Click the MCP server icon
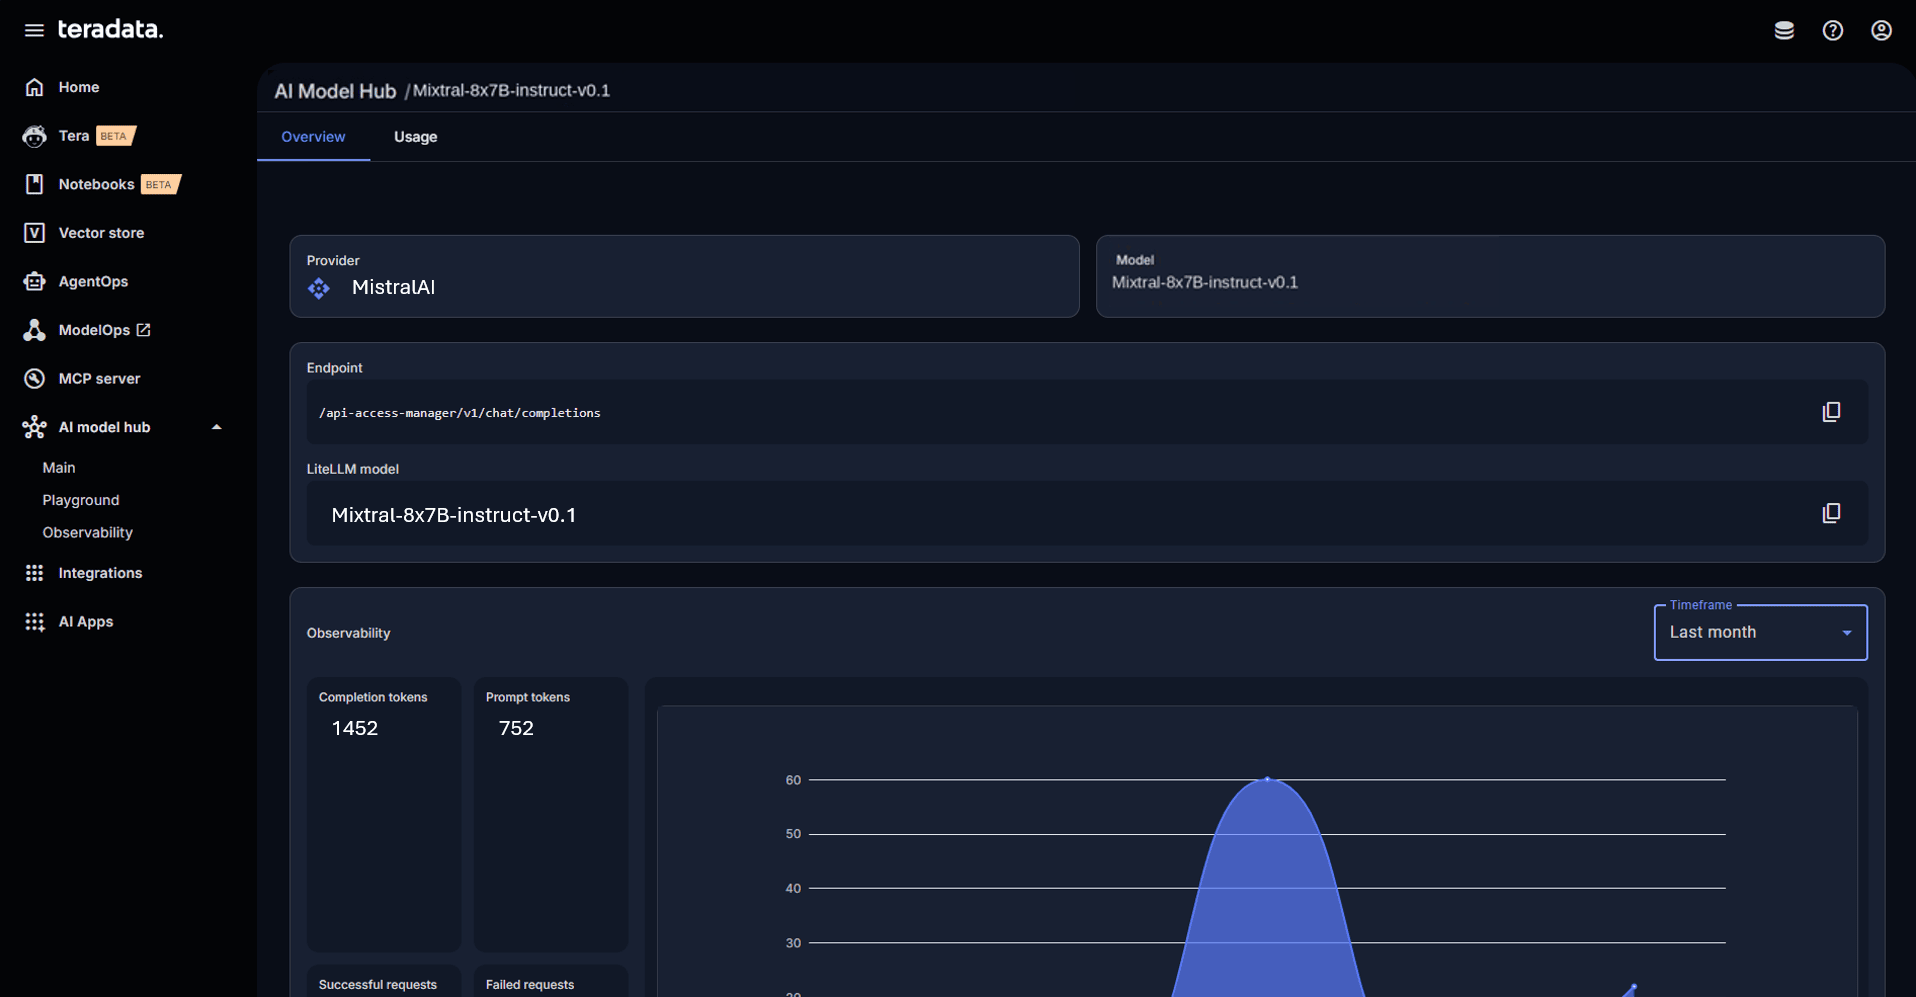This screenshot has width=1916, height=997. [35, 379]
